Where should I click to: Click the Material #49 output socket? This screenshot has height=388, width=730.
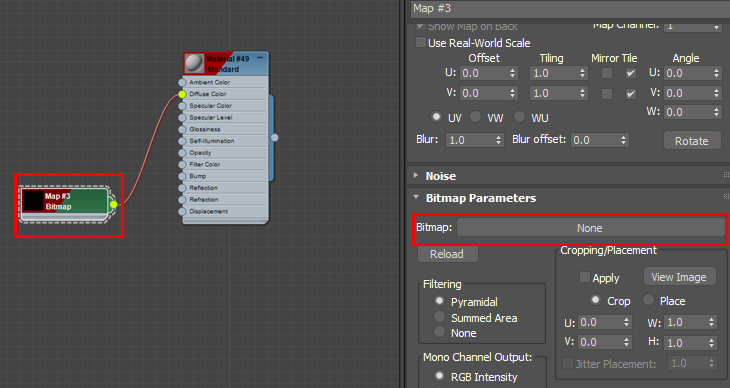[275, 137]
